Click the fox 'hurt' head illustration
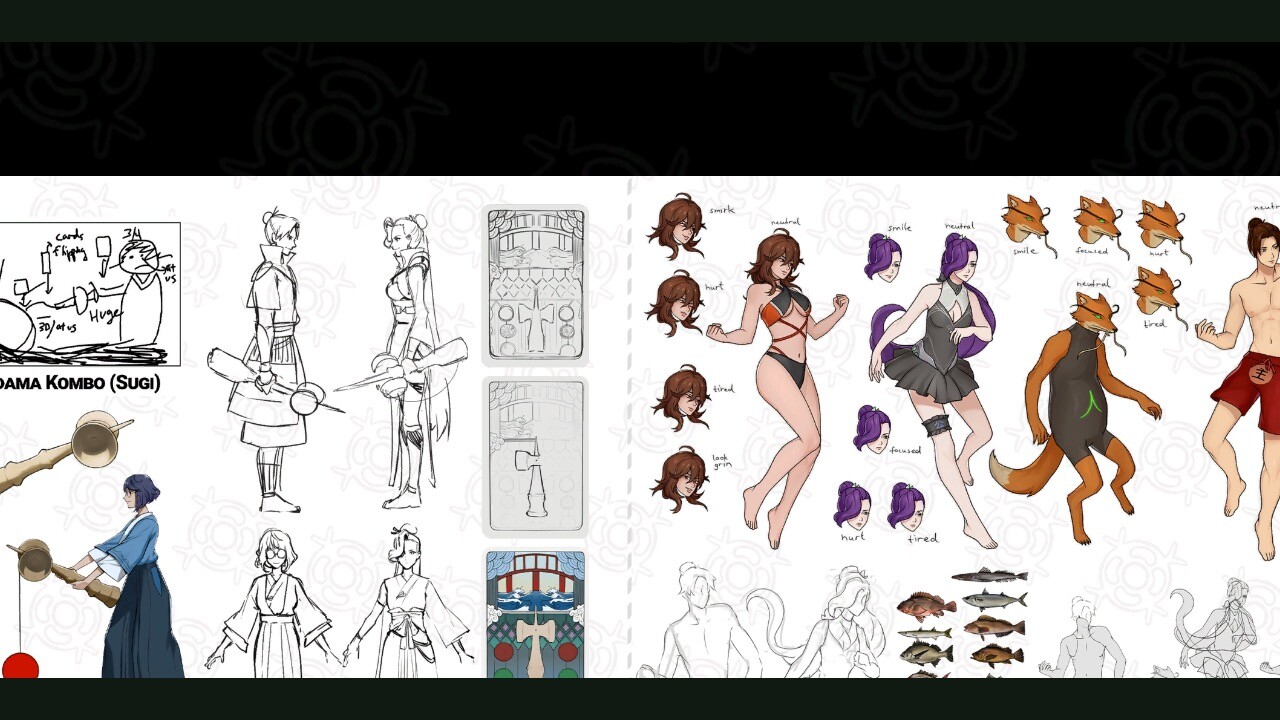The height and width of the screenshot is (720, 1280). pos(1160,227)
